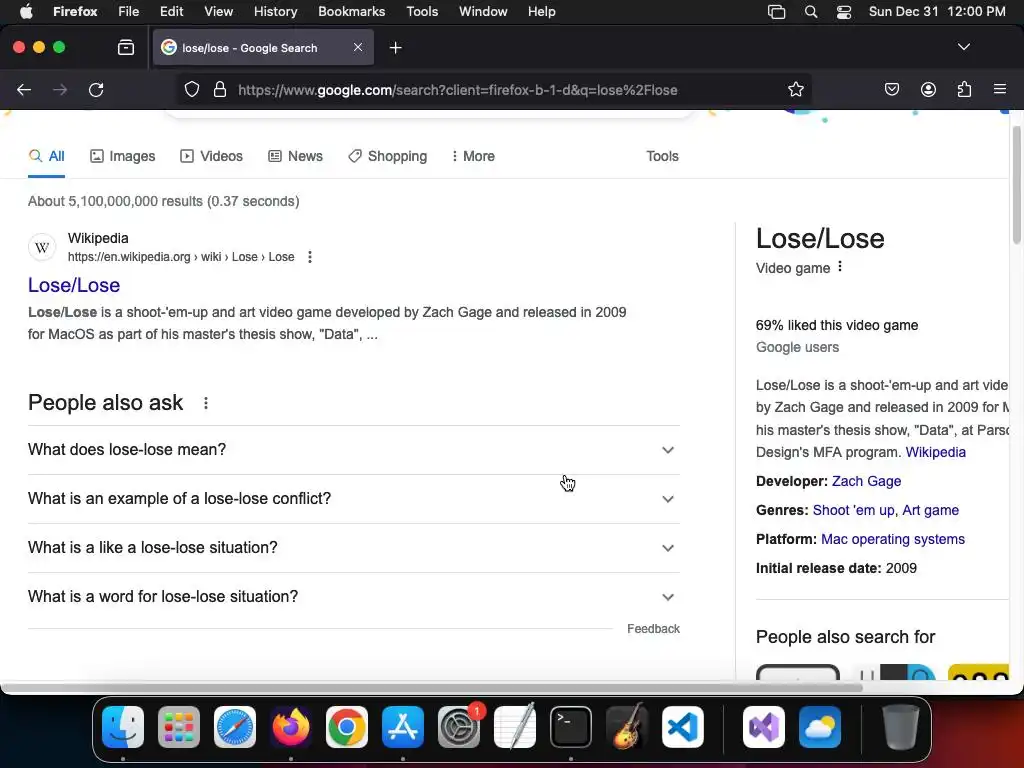Open Launchpad from the dock
Screen dimensions: 1024x768
tap(179, 726)
